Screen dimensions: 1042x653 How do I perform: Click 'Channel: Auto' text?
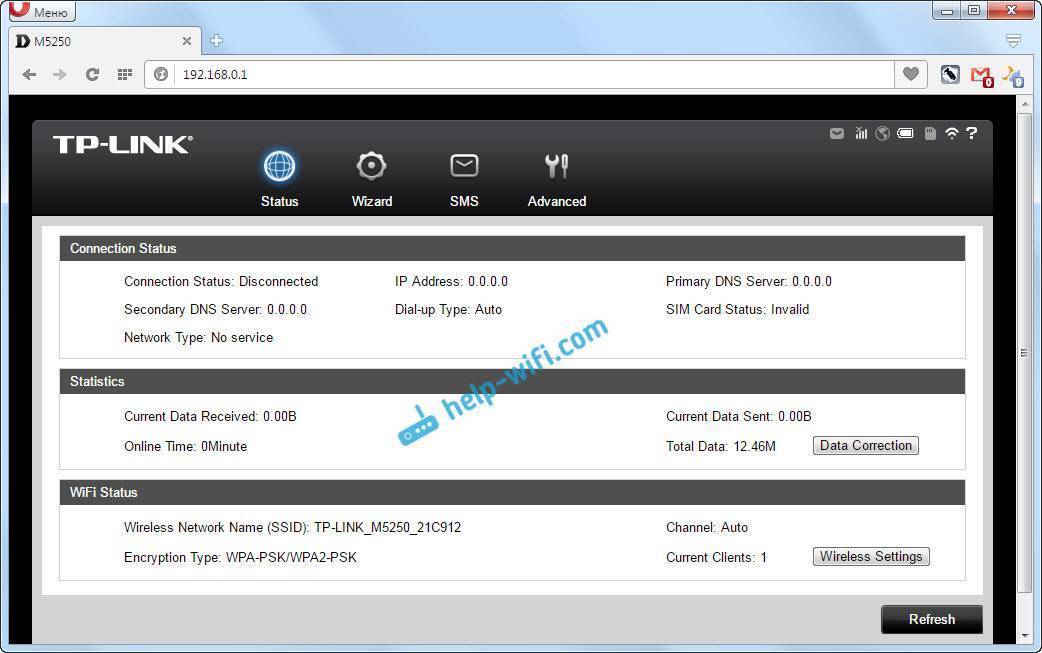[706, 527]
